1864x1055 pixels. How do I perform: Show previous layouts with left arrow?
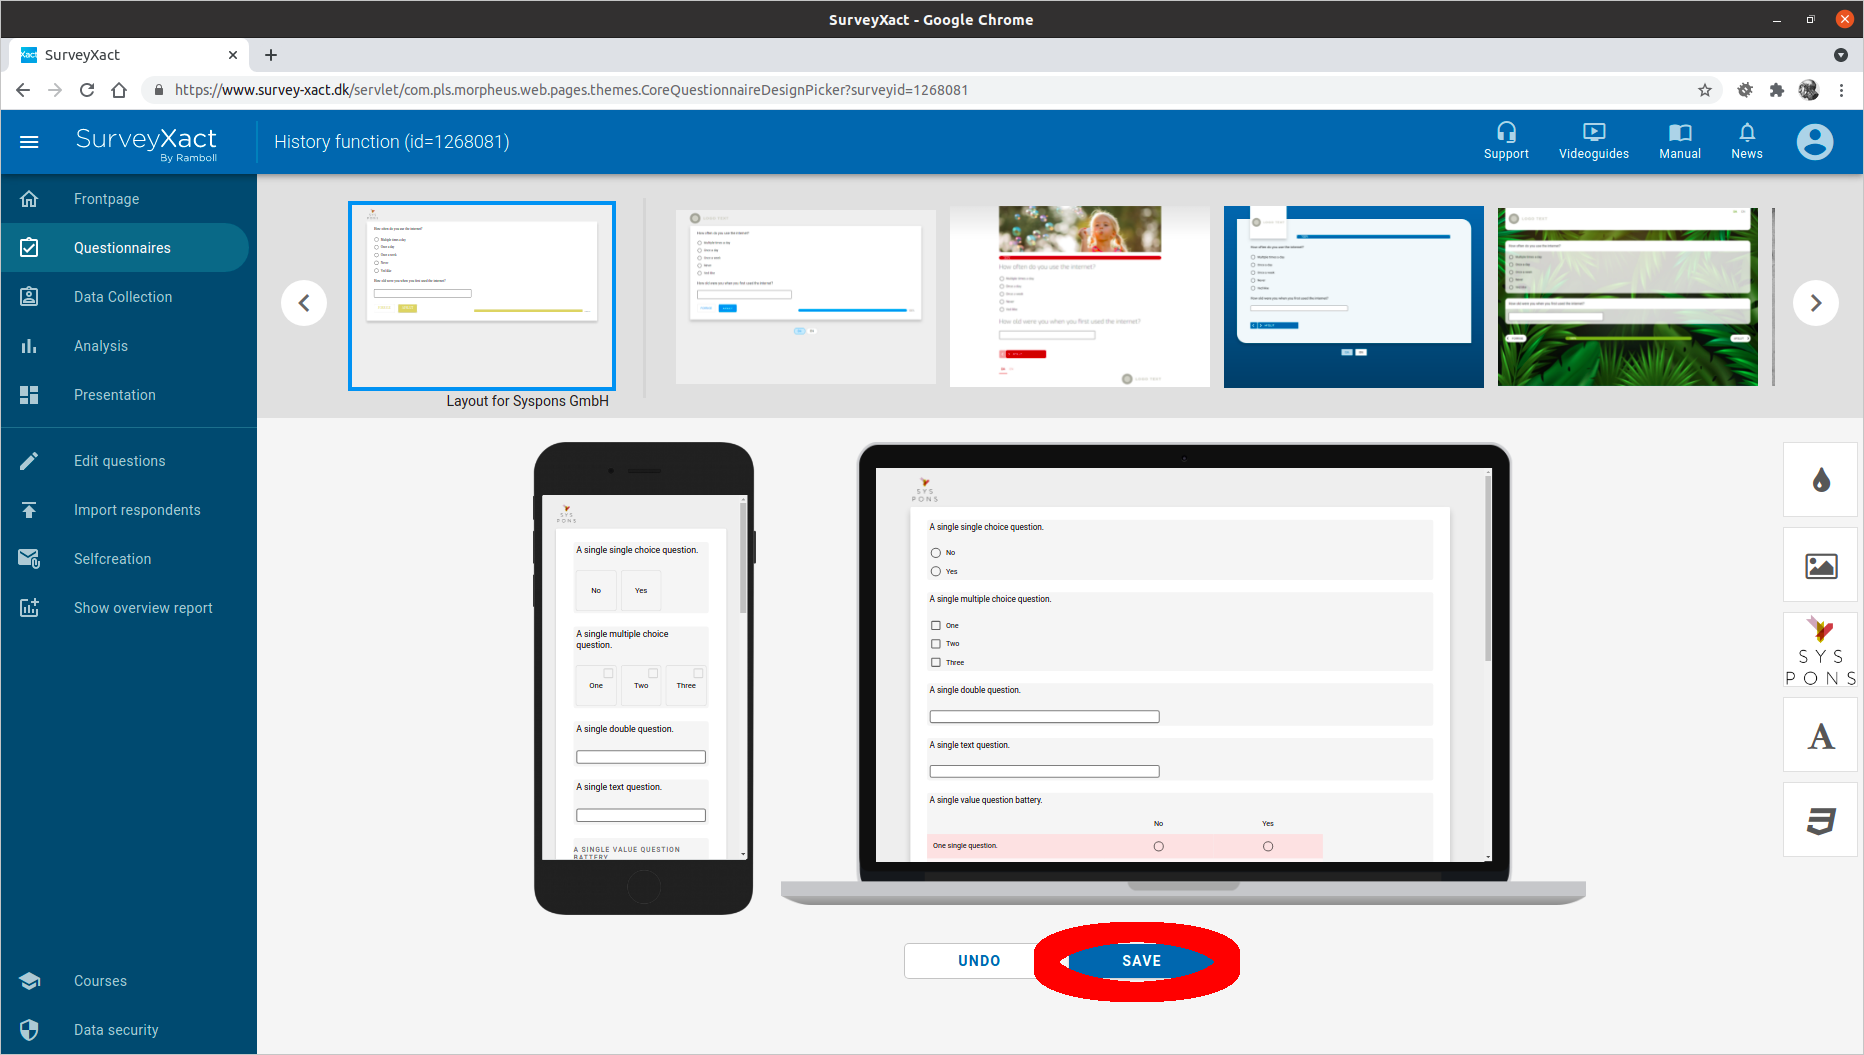[304, 303]
